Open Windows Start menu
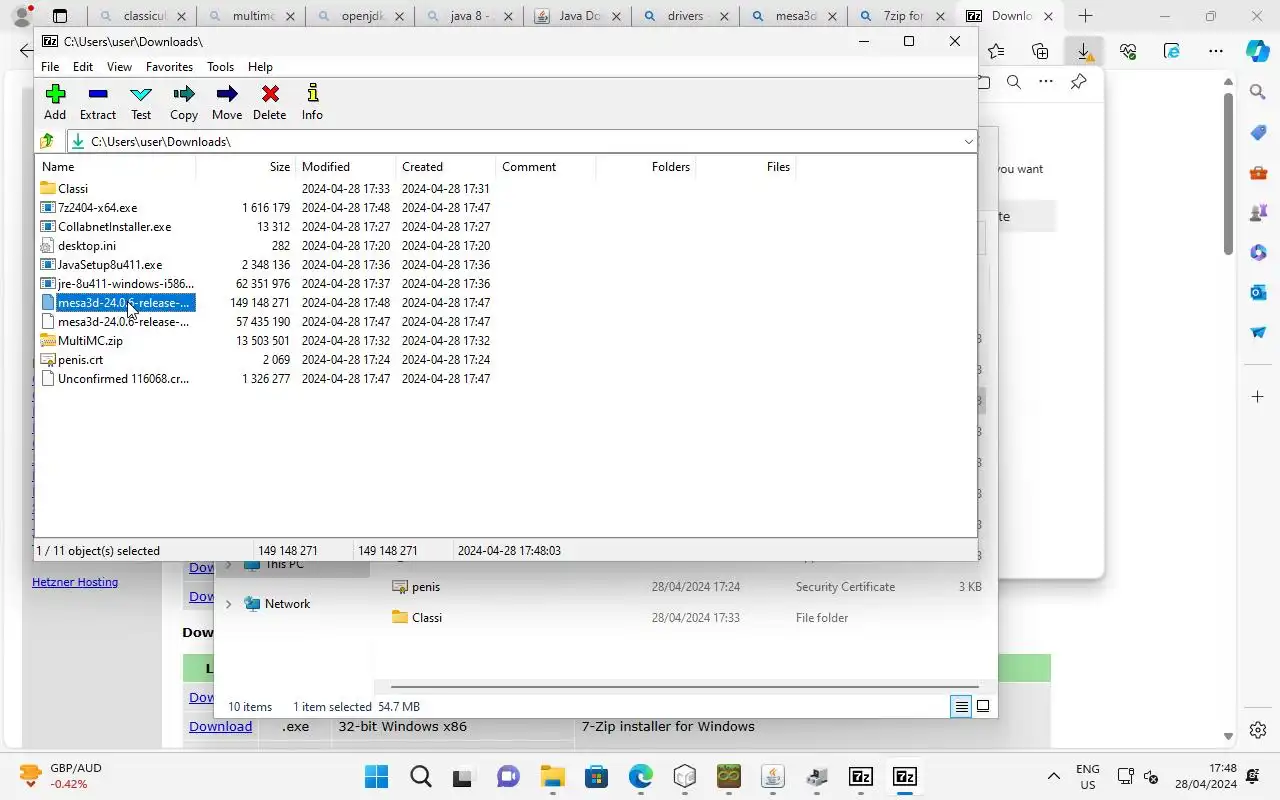The height and width of the screenshot is (800, 1280). click(376, 777)
